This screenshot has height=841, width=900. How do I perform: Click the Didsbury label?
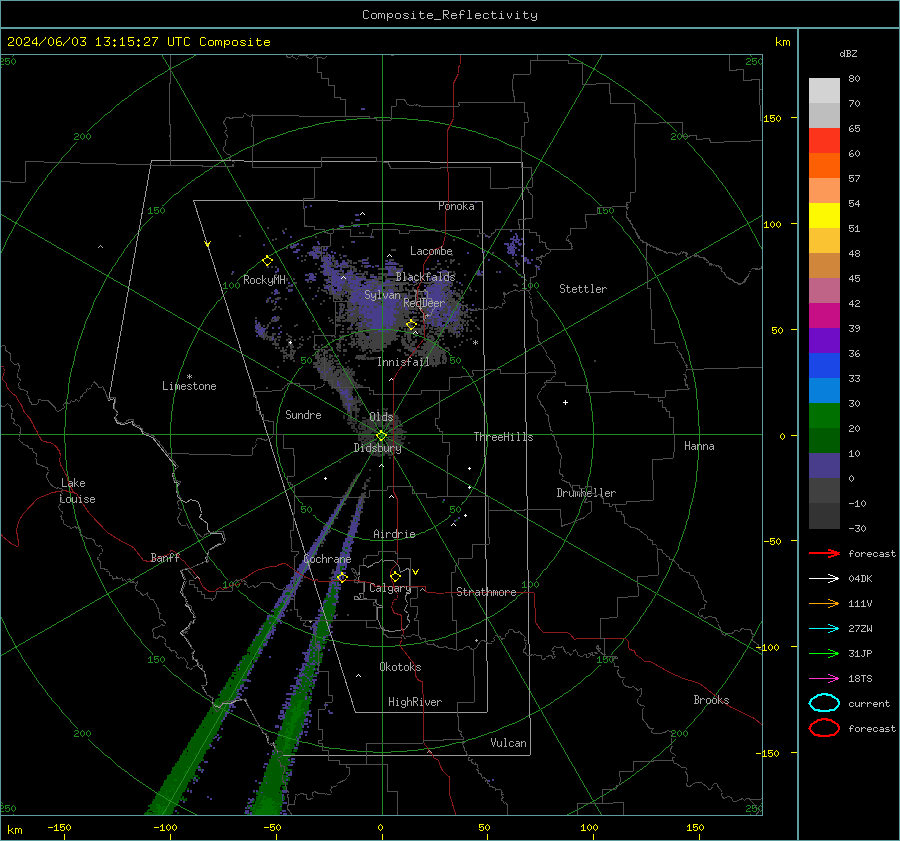click(x=377, y=448)
